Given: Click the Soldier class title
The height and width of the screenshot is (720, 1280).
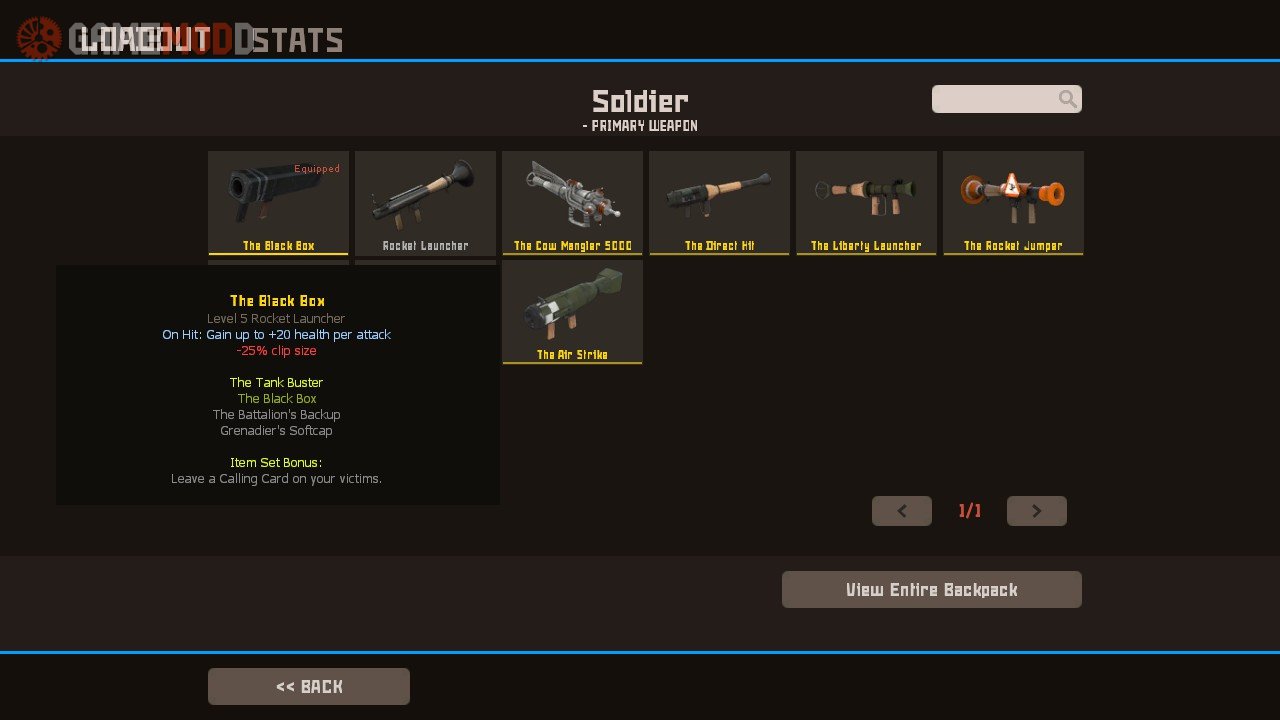Looking at the screenshot, I should pos(640,101).
